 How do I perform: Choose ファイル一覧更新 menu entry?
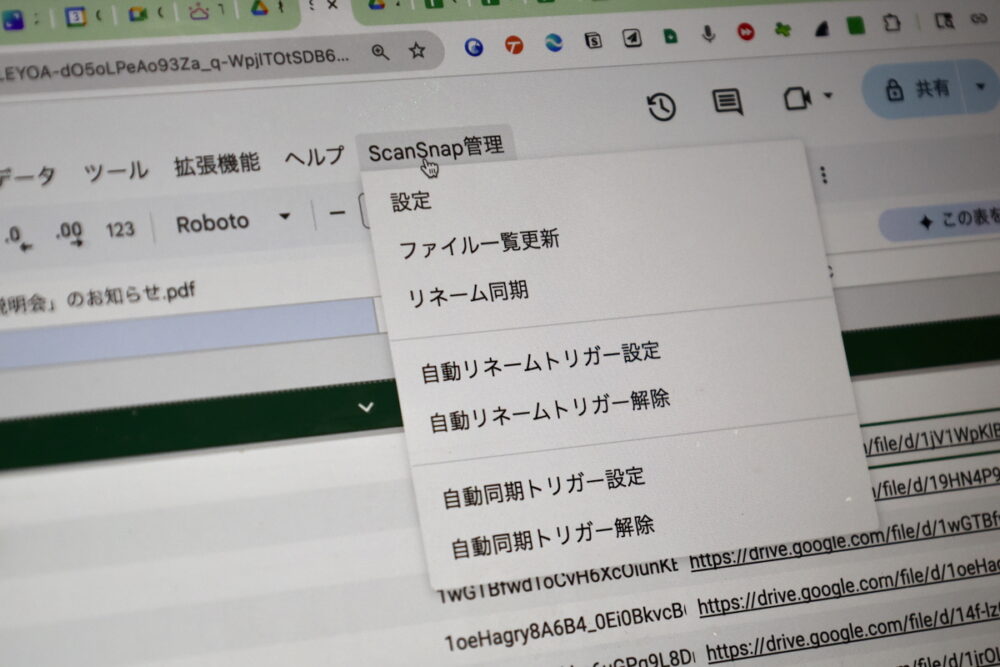(479, 243)
